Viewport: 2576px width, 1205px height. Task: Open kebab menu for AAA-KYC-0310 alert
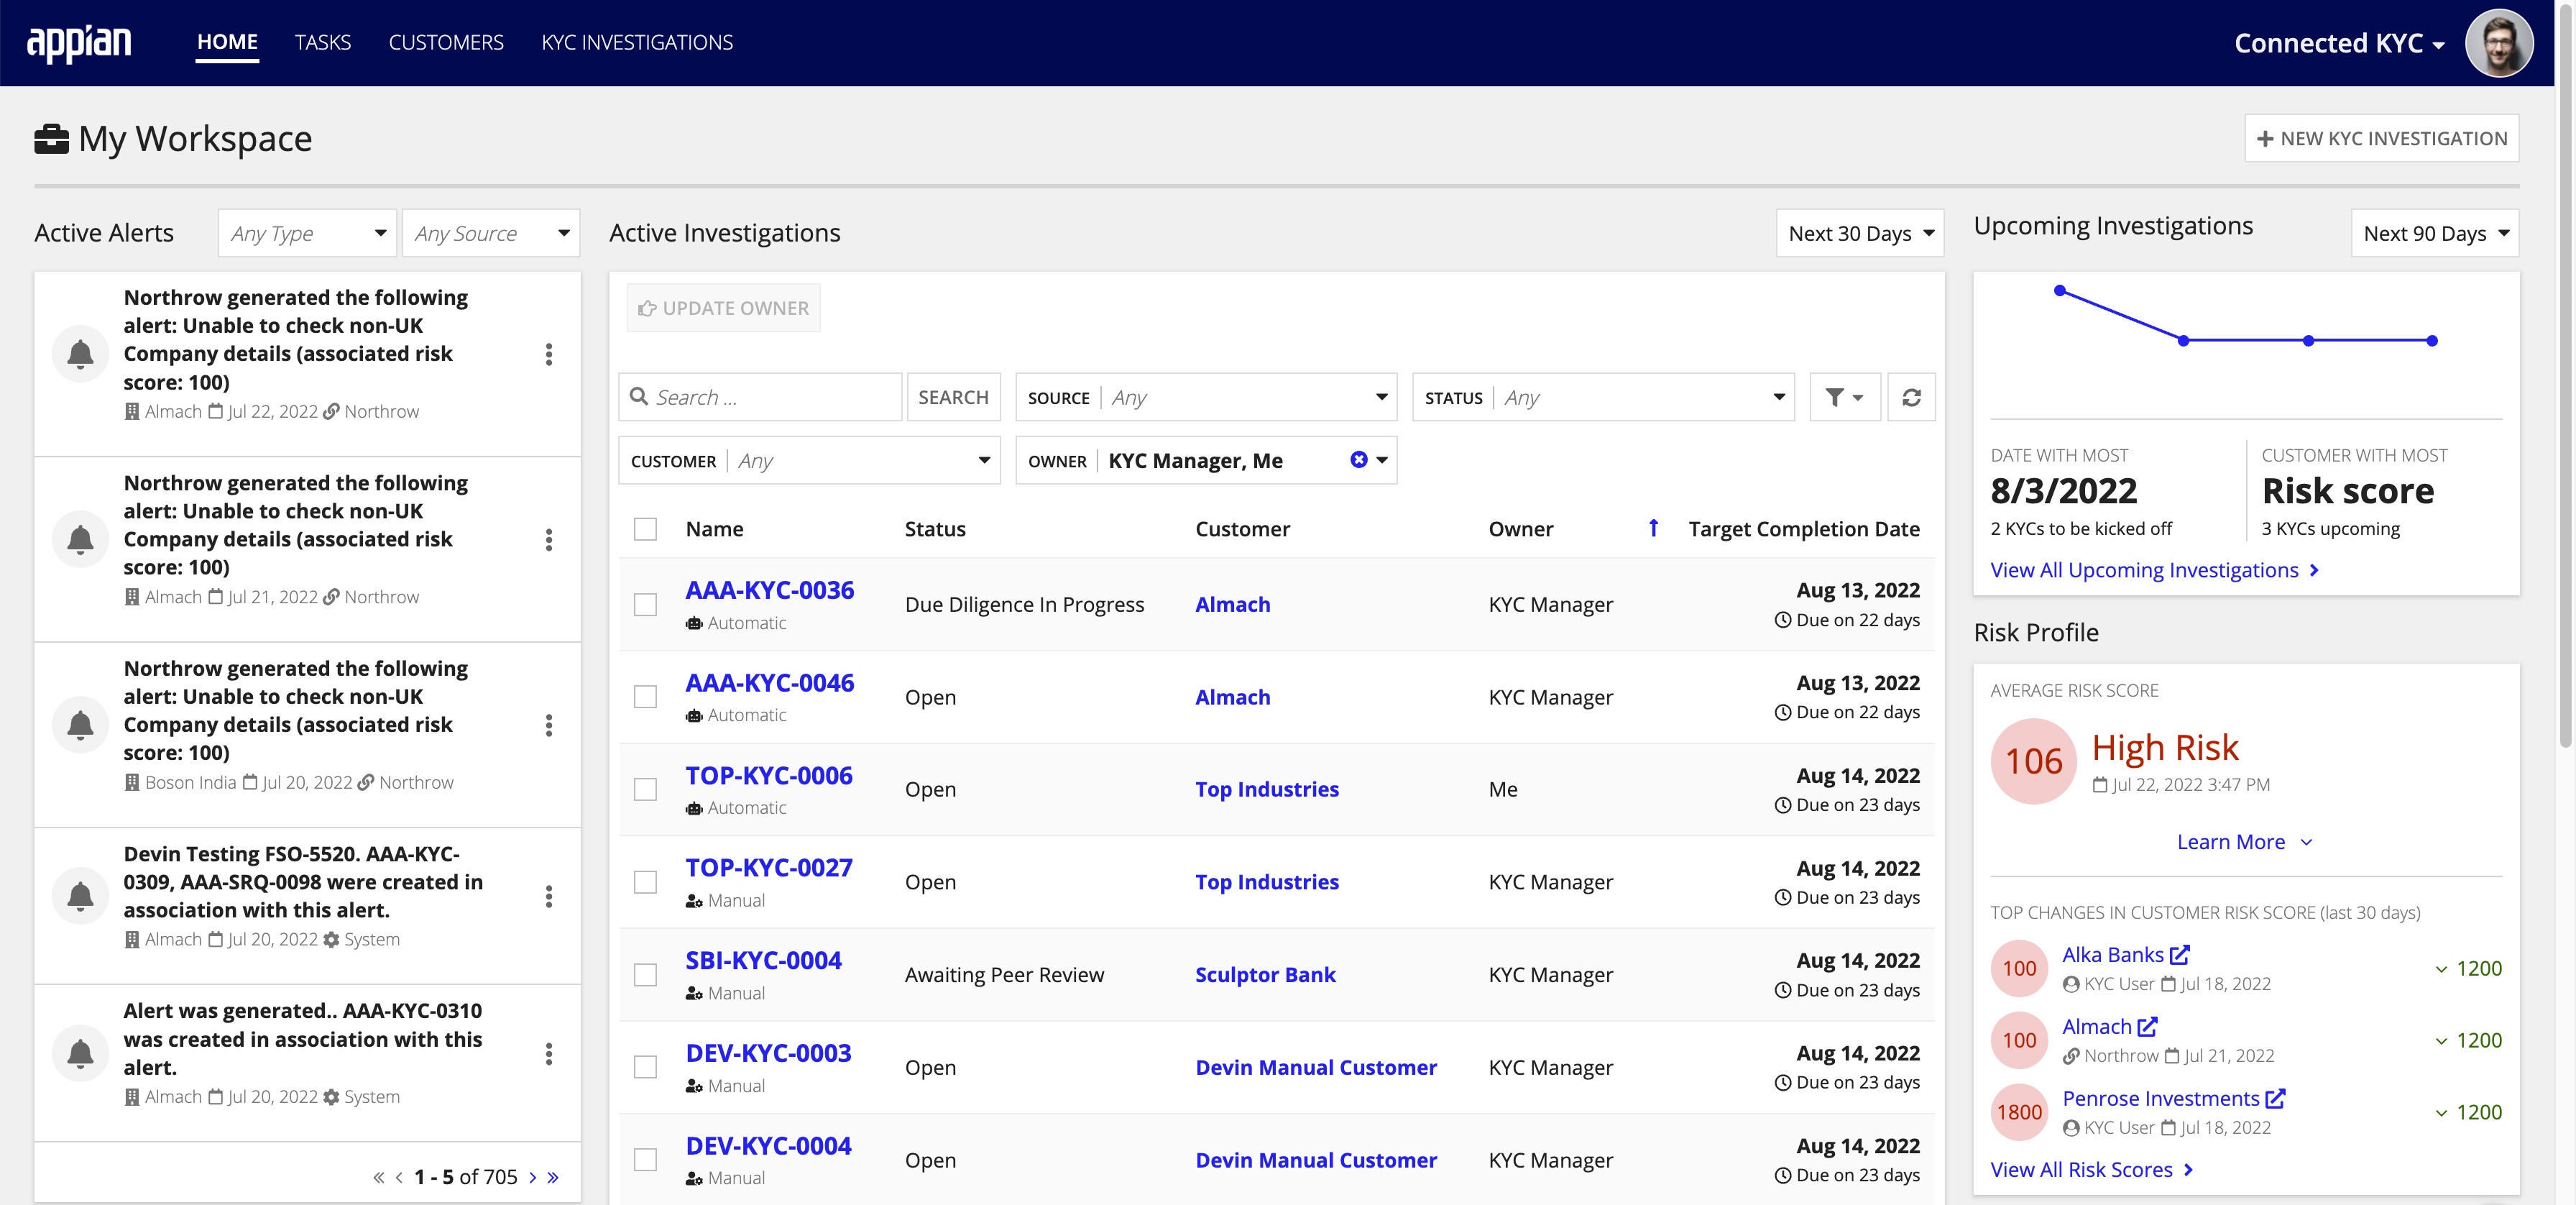pyautogui.click(x=548, y=1053)
